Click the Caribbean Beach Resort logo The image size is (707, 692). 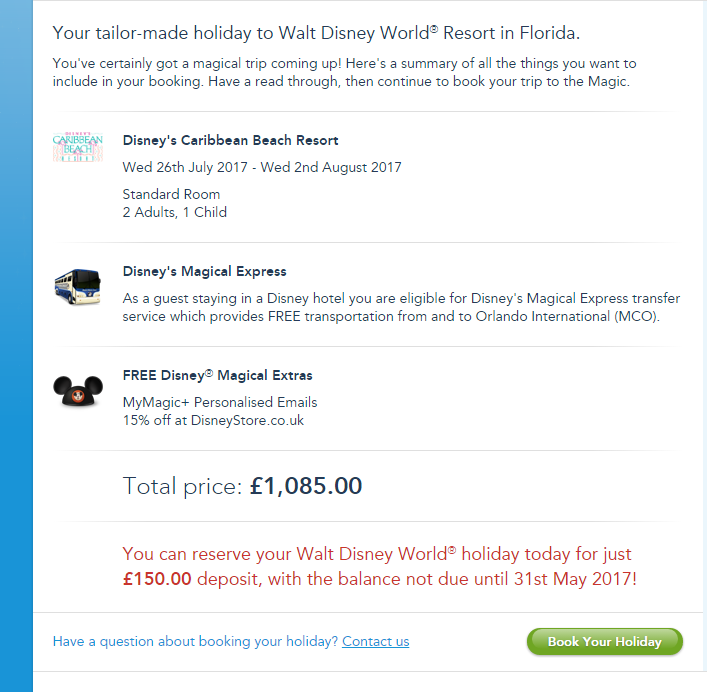(x=78, y=148)
